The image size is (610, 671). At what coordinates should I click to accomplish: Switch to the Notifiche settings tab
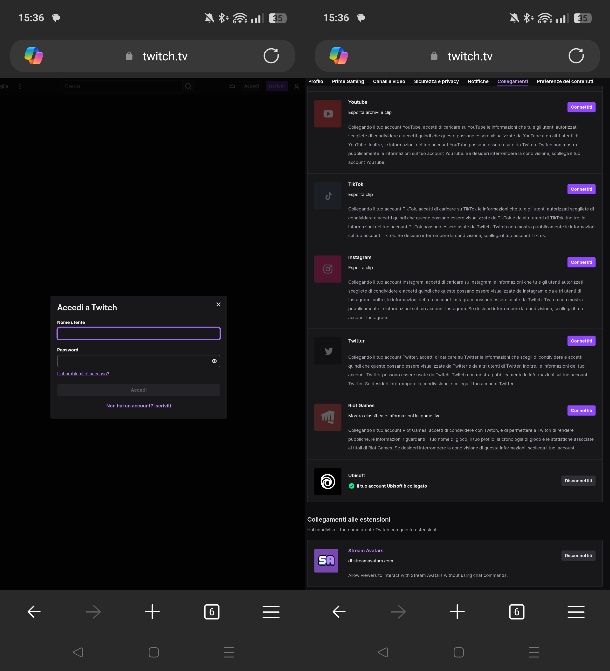tap(478, 81)
